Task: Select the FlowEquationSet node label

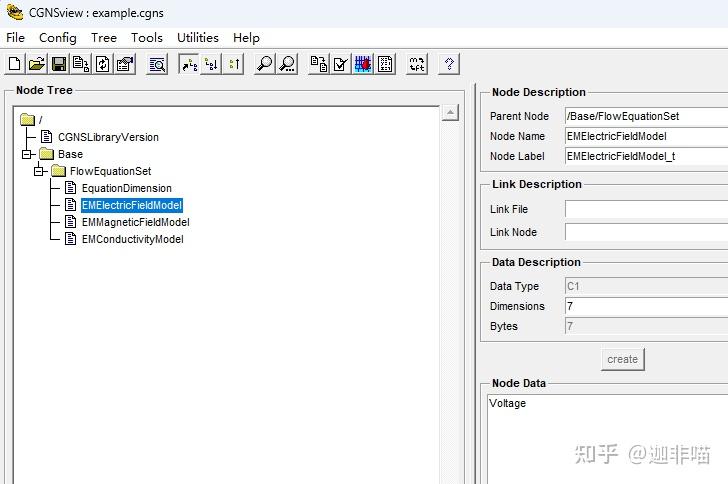Action: 110,171
